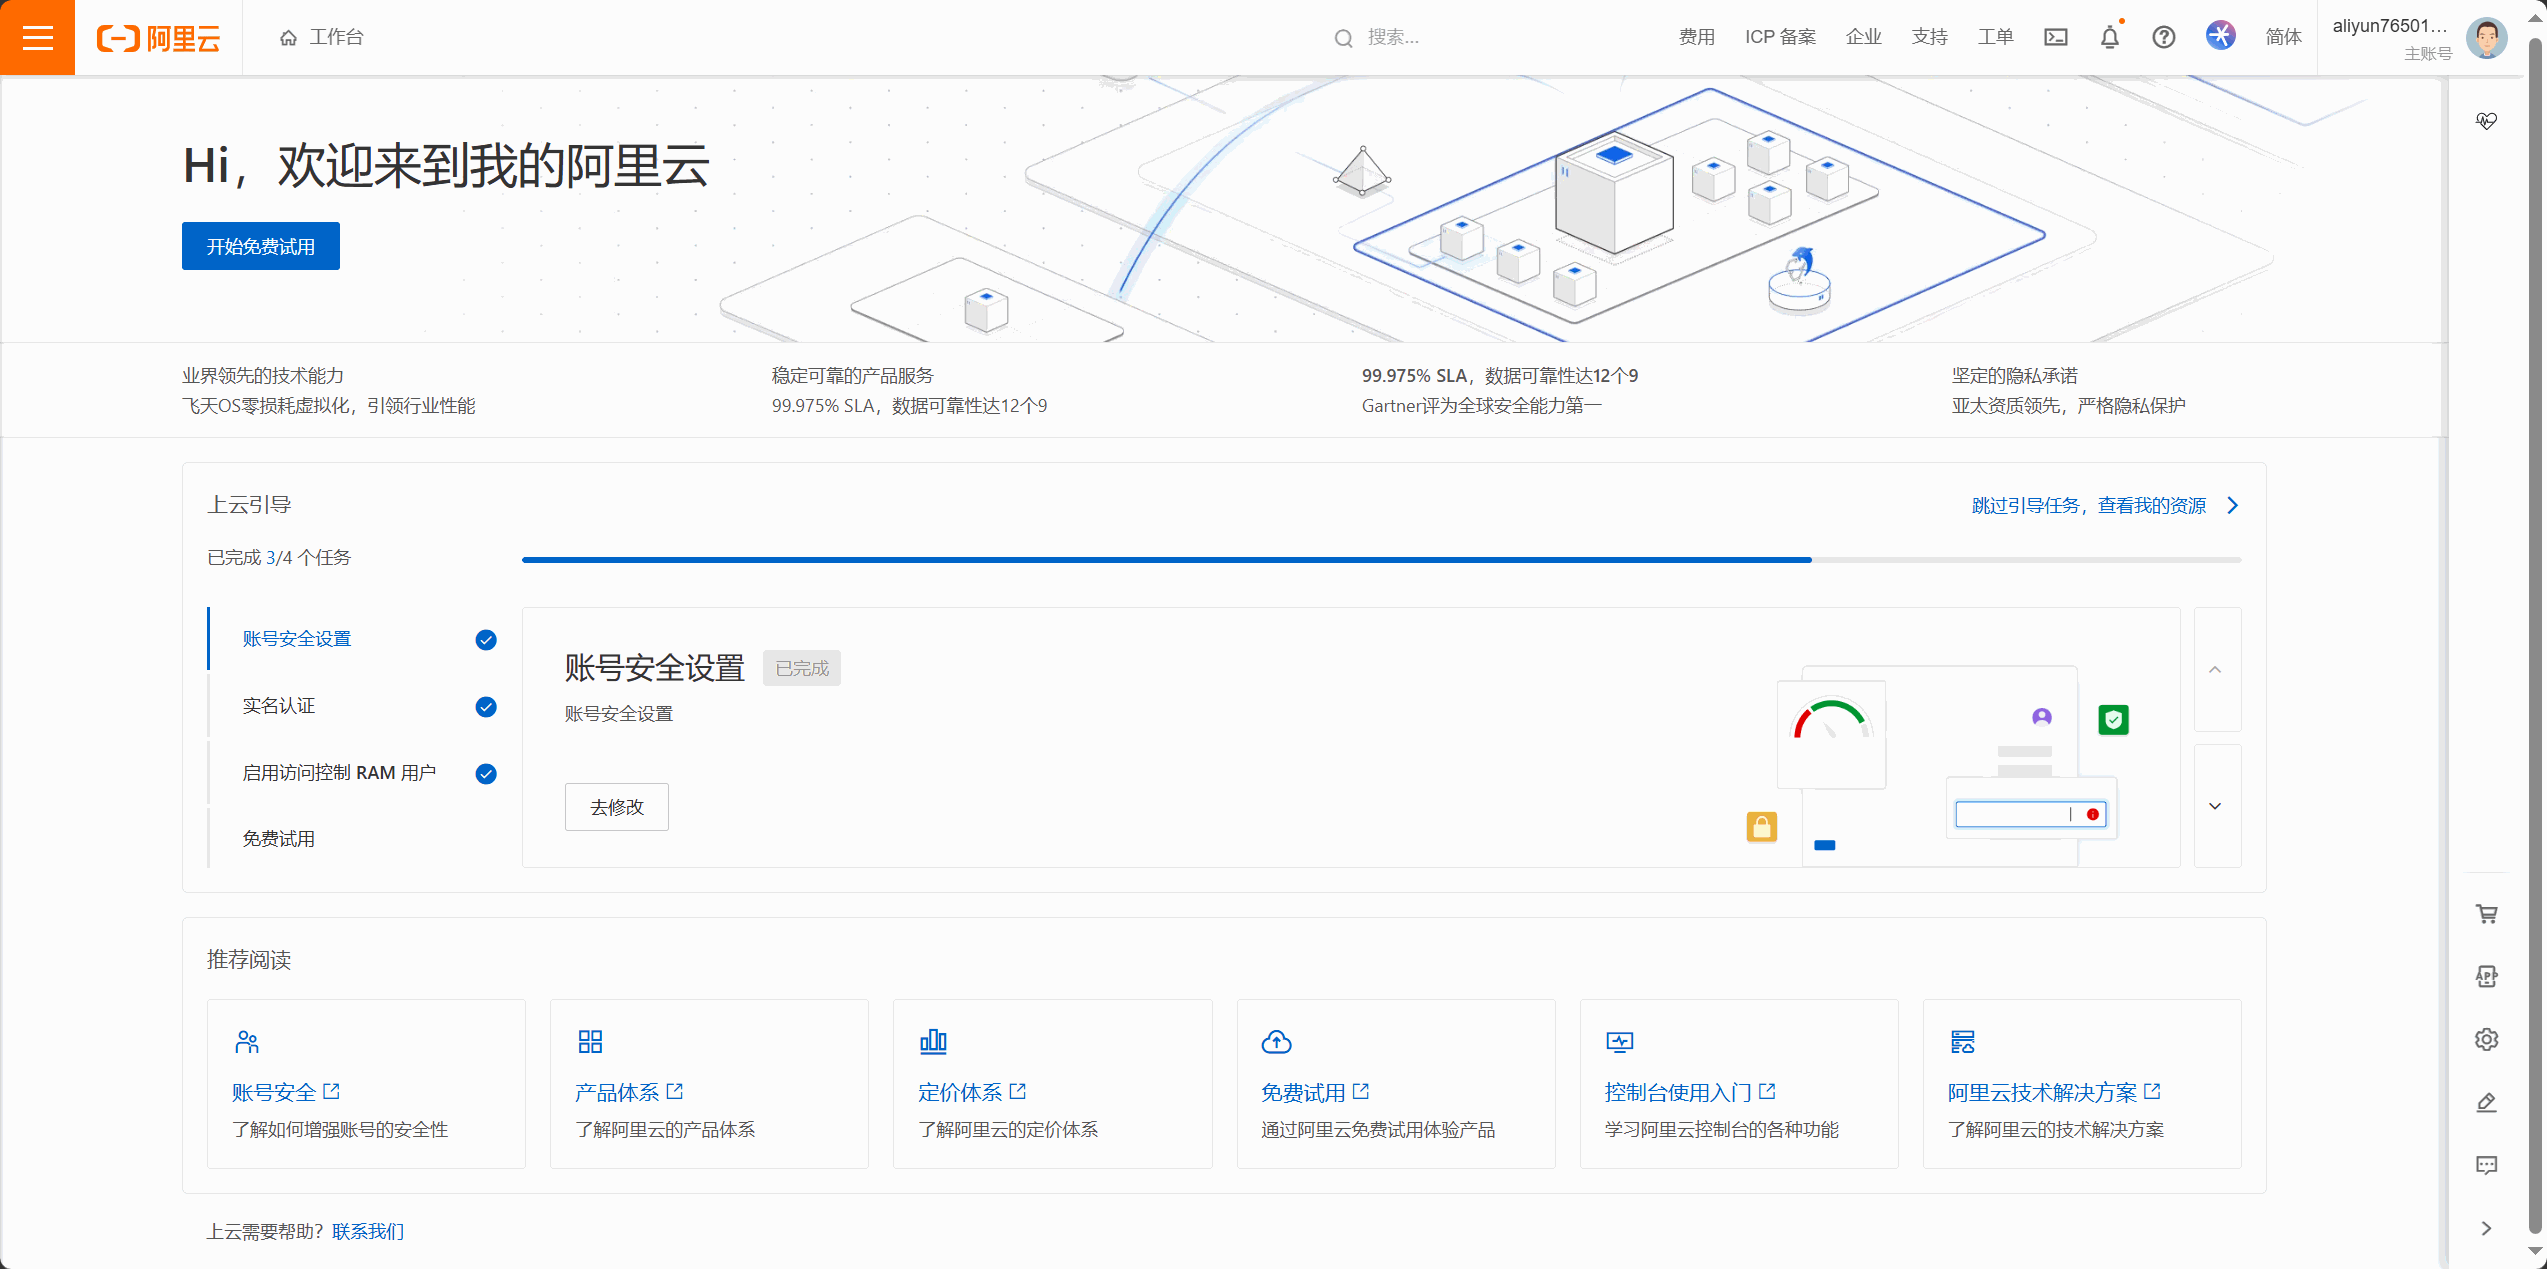This screenshot has height=1269, width=2547.
Task: Click the server icon on 技术解决方案 card
Action: (x=1963, y=1042)
